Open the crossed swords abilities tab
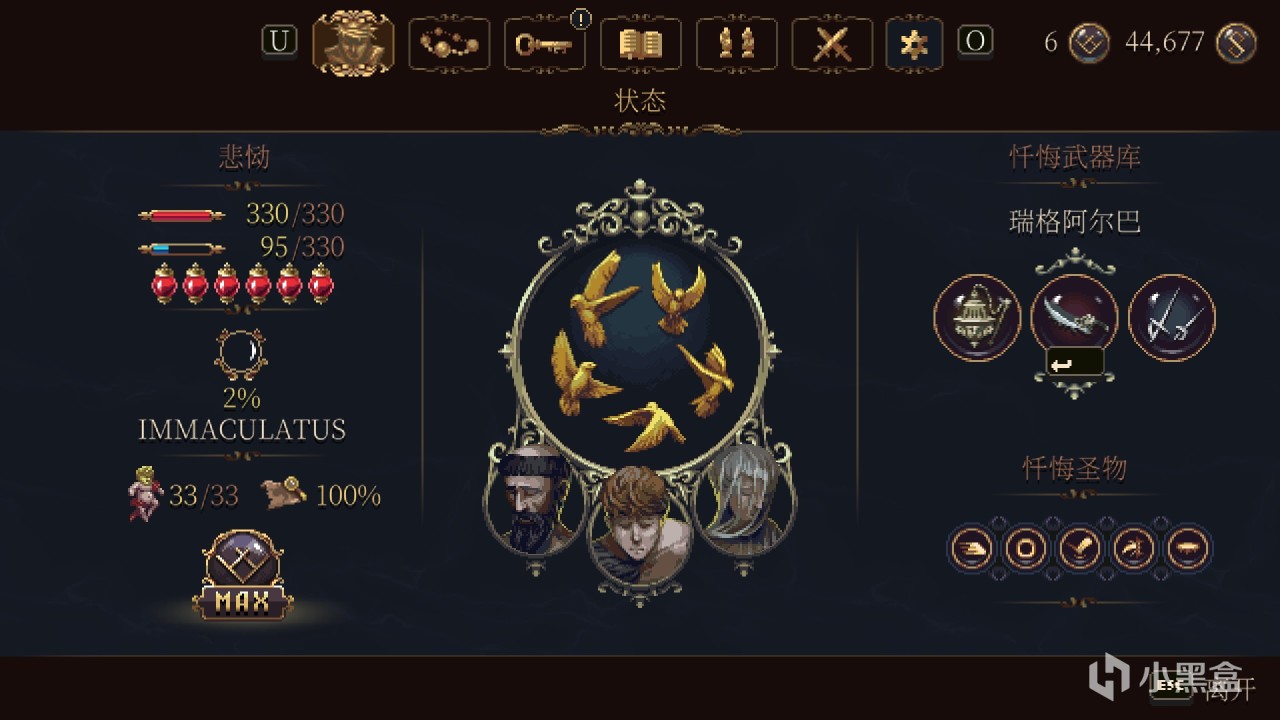Screen dimensions: 1280x720 [833, 44]
